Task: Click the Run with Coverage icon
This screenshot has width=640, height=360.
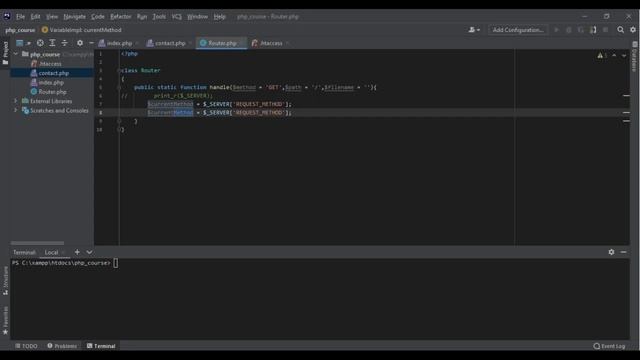Action: (x=581, y=30)
